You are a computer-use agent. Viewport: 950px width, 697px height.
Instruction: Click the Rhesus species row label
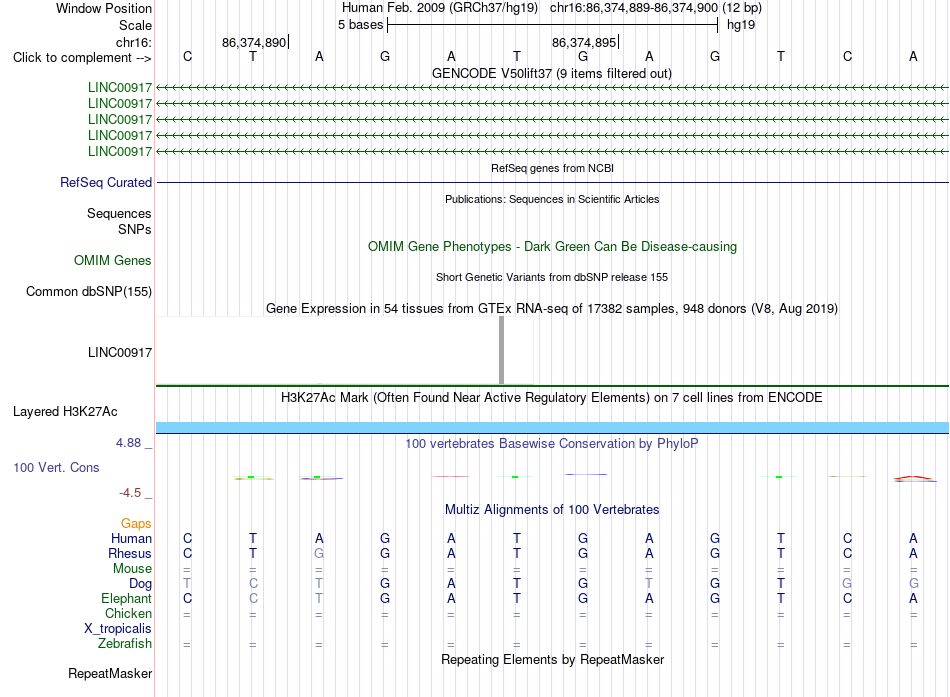pos(130,553)
